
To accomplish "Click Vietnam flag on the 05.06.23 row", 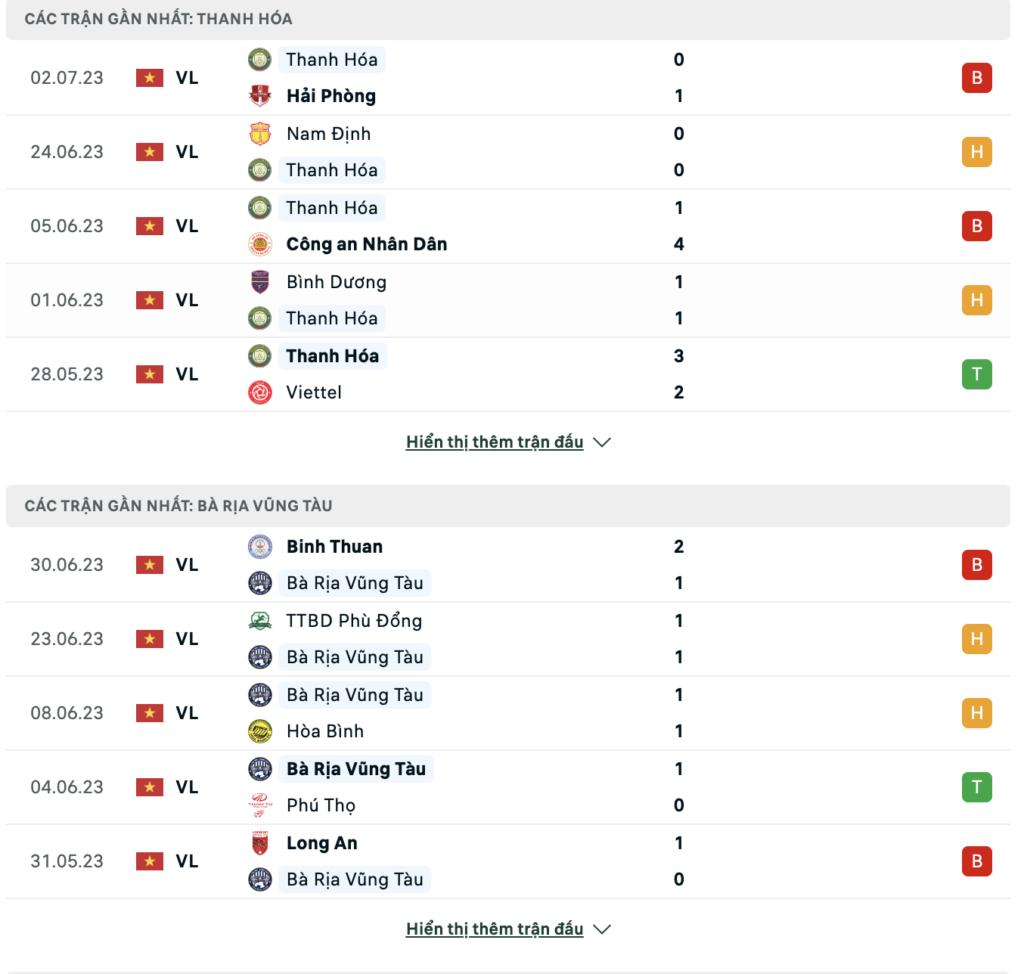I will (150, 226).
